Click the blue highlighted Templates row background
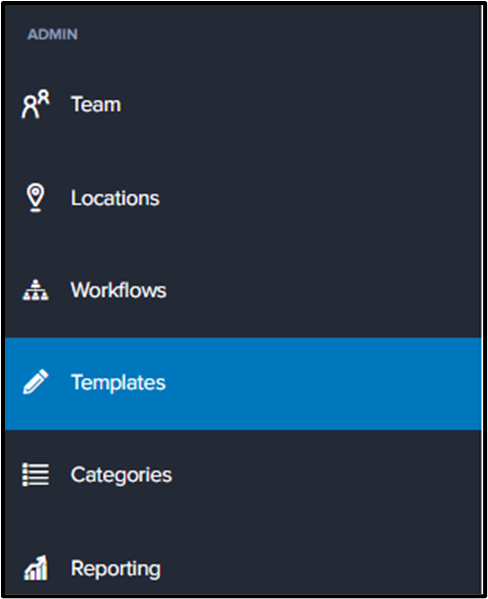 243,384
